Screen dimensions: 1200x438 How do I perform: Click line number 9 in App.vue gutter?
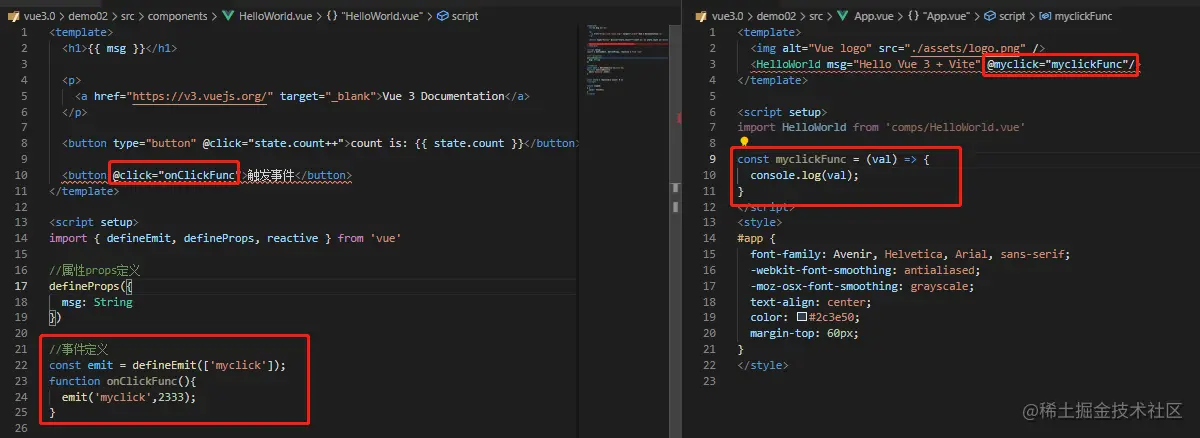coord(711,159)
